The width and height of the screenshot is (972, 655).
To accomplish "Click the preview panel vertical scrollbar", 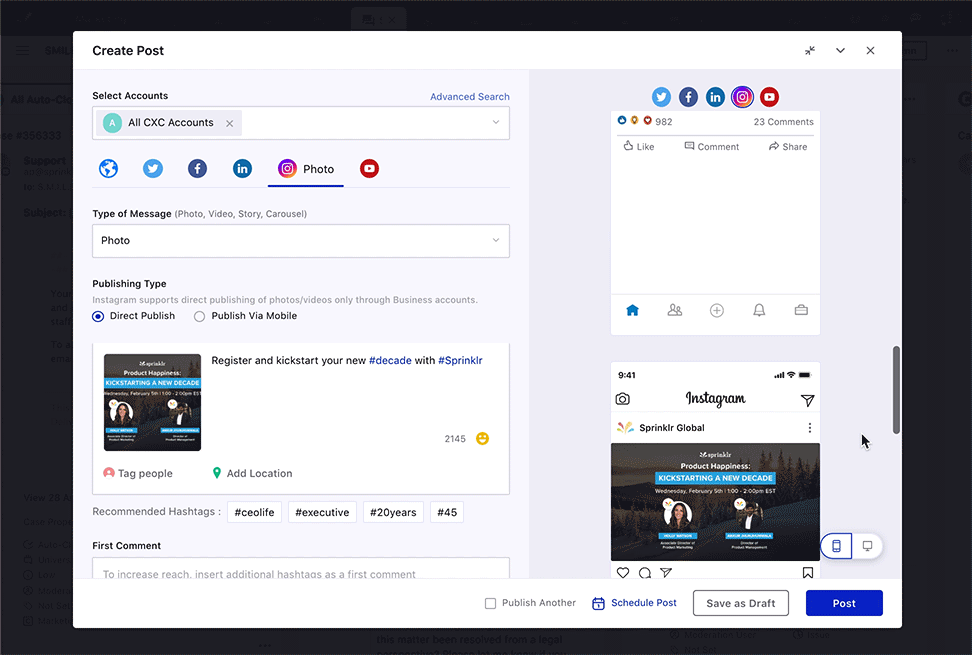I will coord(896,390).
